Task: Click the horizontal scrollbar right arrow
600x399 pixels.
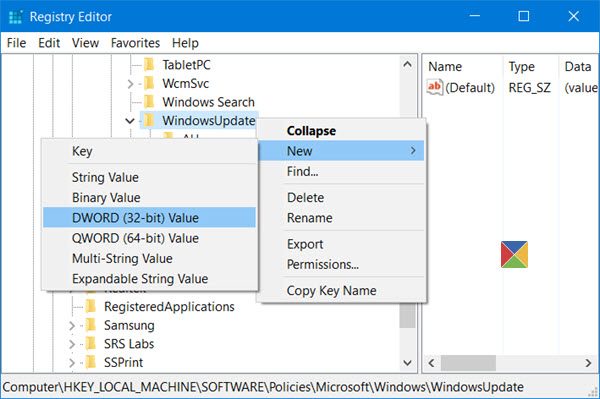Action: point(588,363)
